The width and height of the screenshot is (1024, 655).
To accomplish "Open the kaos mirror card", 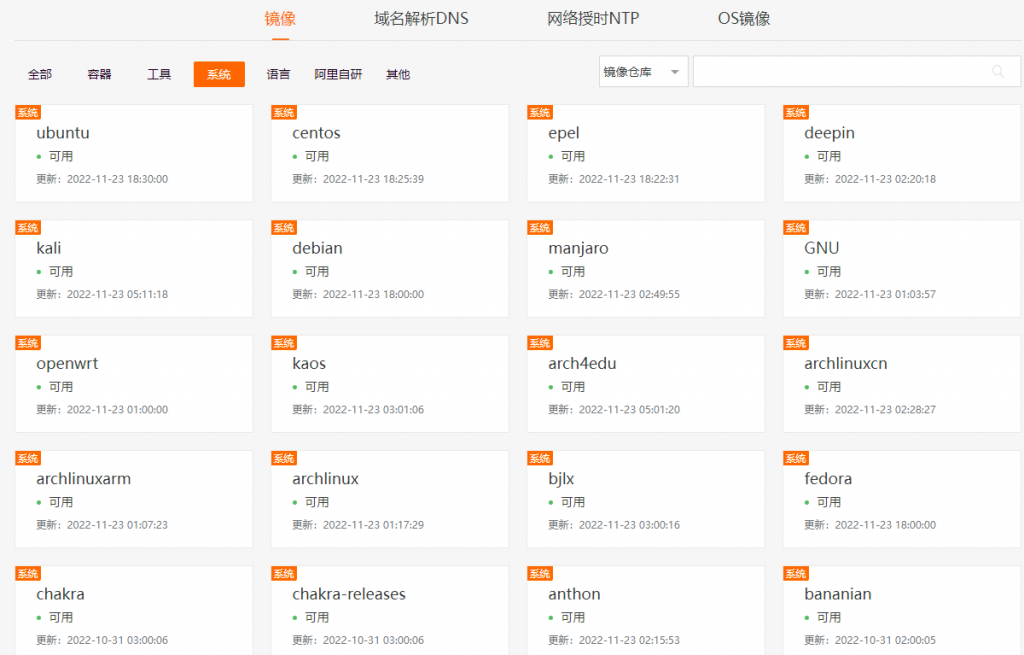I will click(390, 384).
